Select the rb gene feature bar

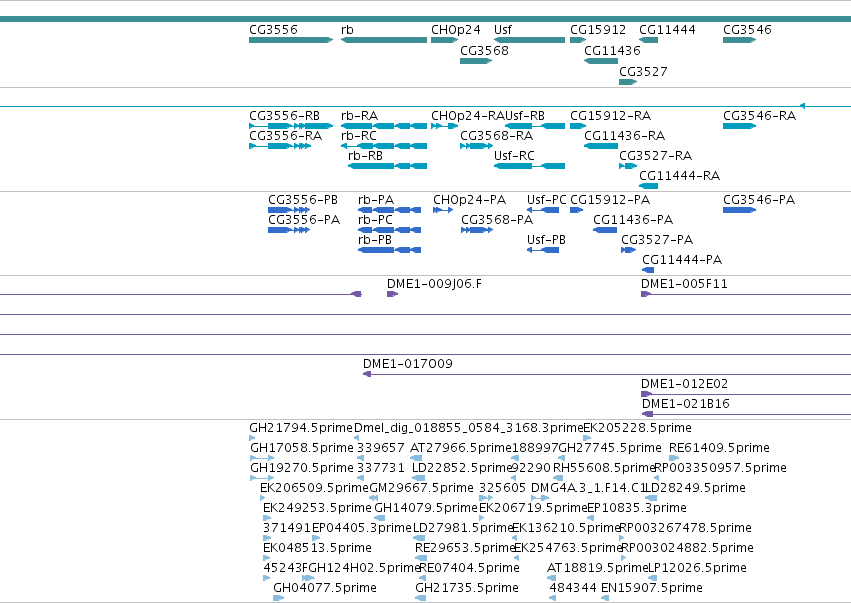pos(384,40)
